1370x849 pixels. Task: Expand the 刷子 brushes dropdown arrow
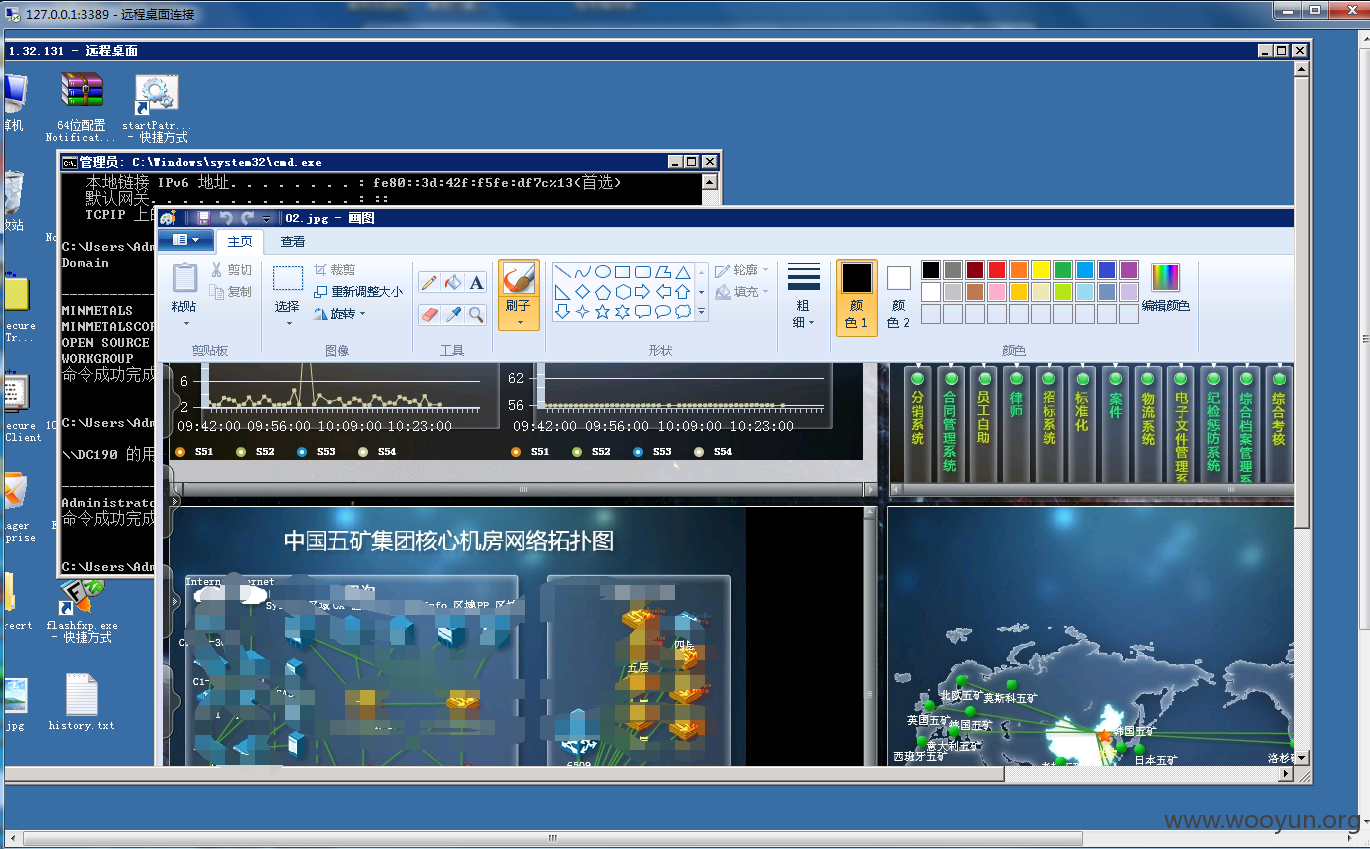(518, 322)
